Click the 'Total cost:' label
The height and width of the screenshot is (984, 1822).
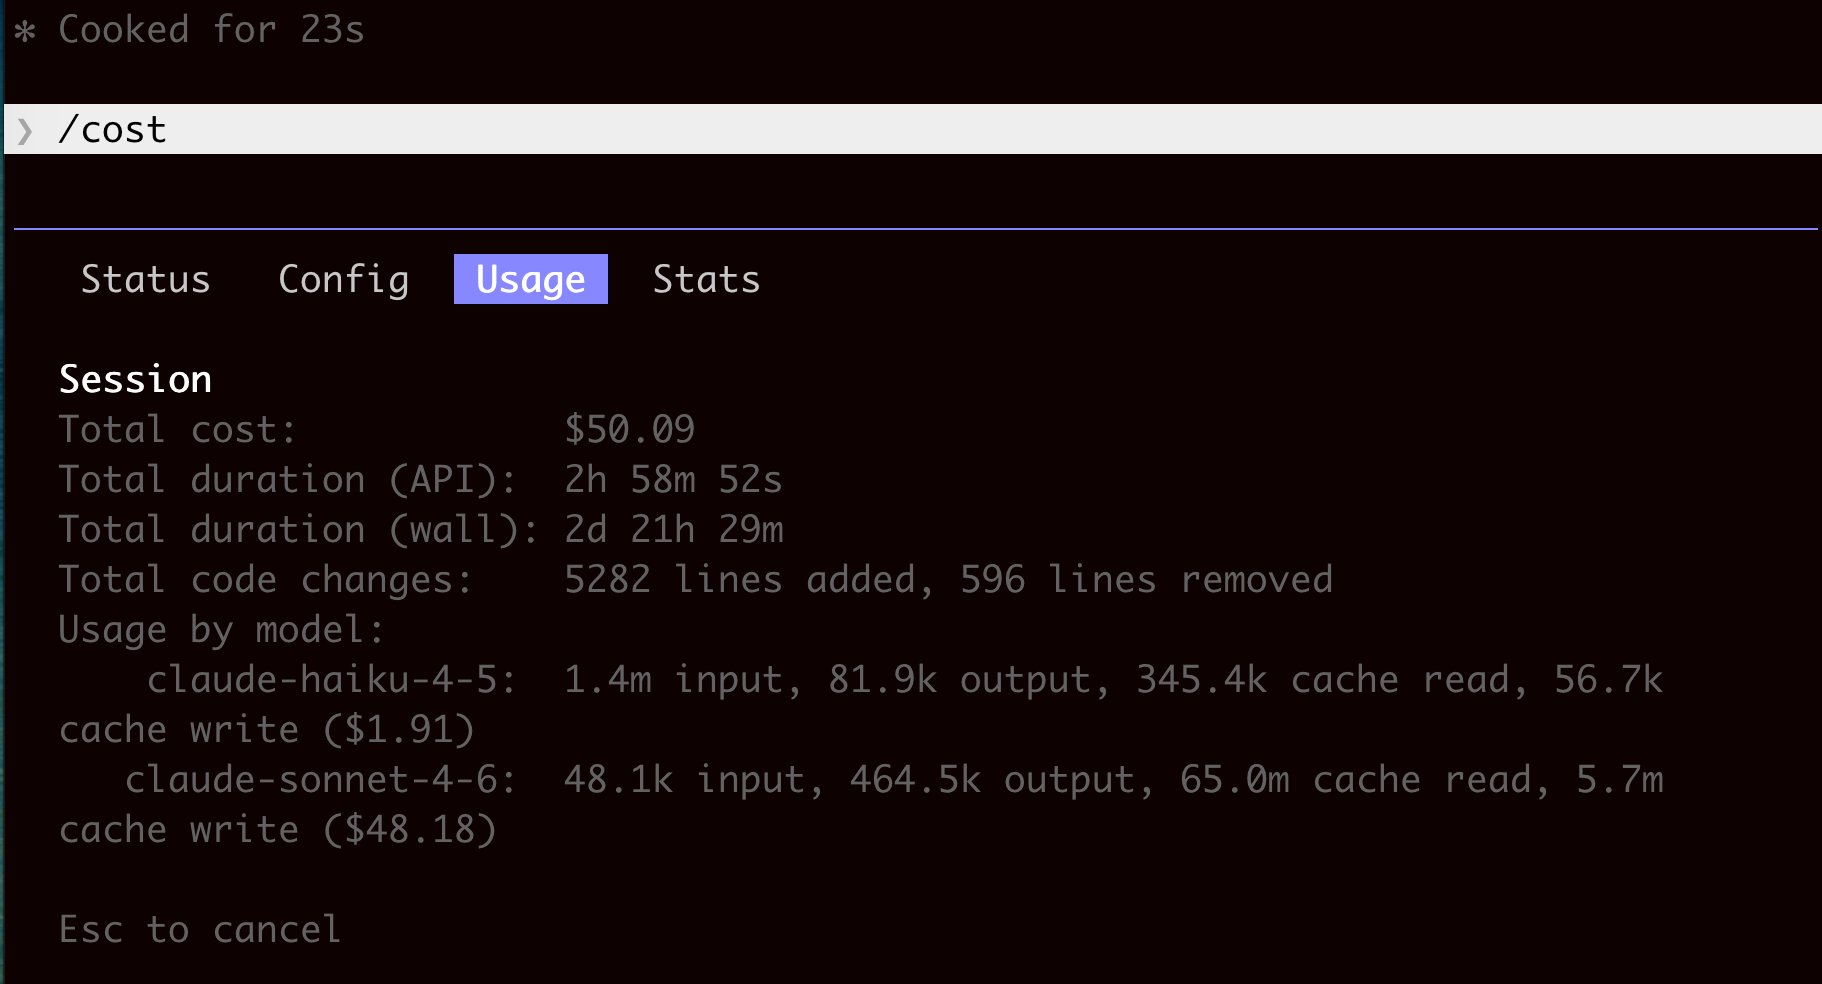[x=177, y=429]
